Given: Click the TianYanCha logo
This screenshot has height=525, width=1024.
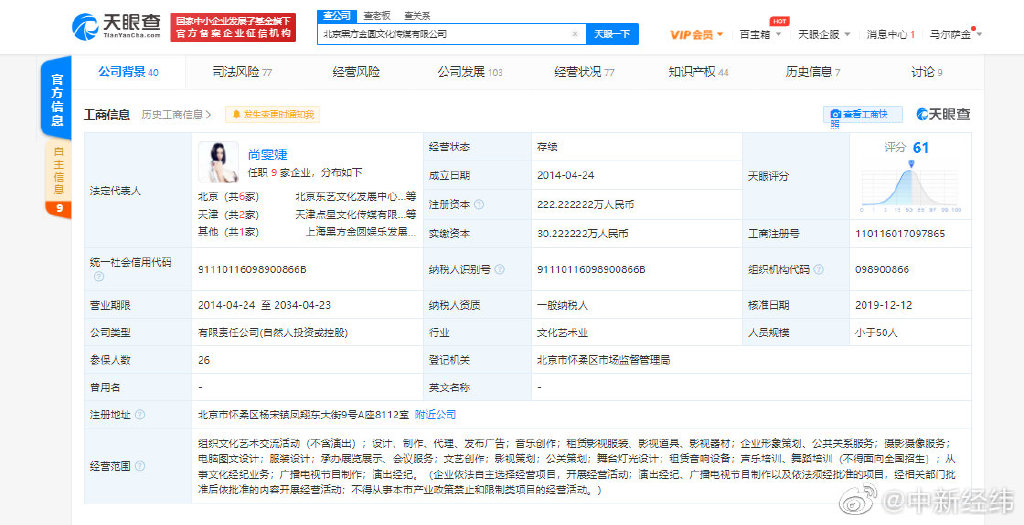Looking at the screenshot, I should point(116,26).
